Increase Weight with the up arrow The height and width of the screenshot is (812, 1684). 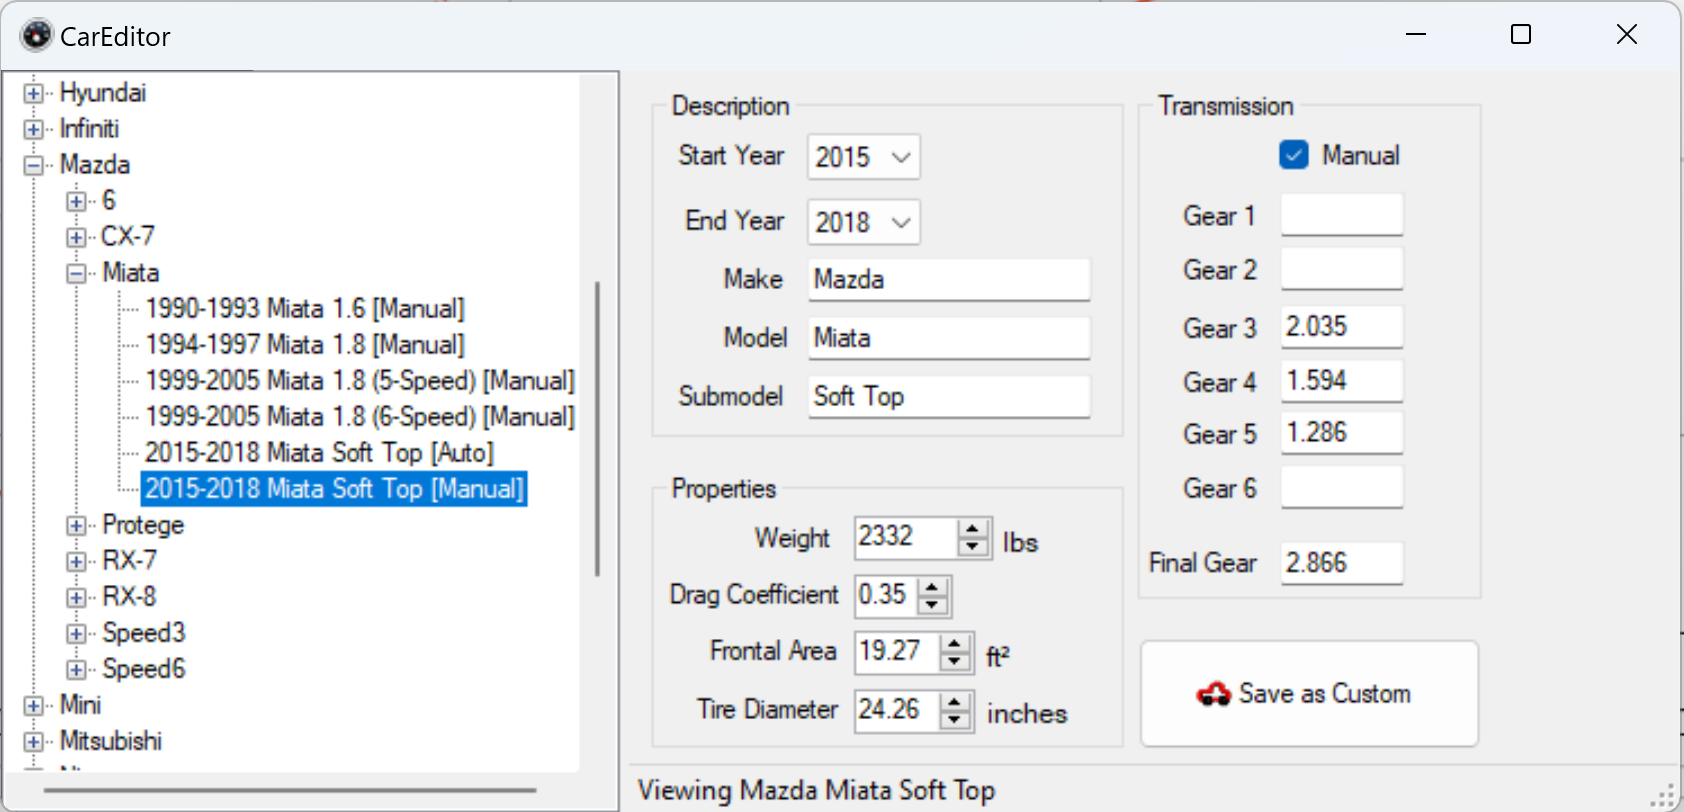(973, 528)
